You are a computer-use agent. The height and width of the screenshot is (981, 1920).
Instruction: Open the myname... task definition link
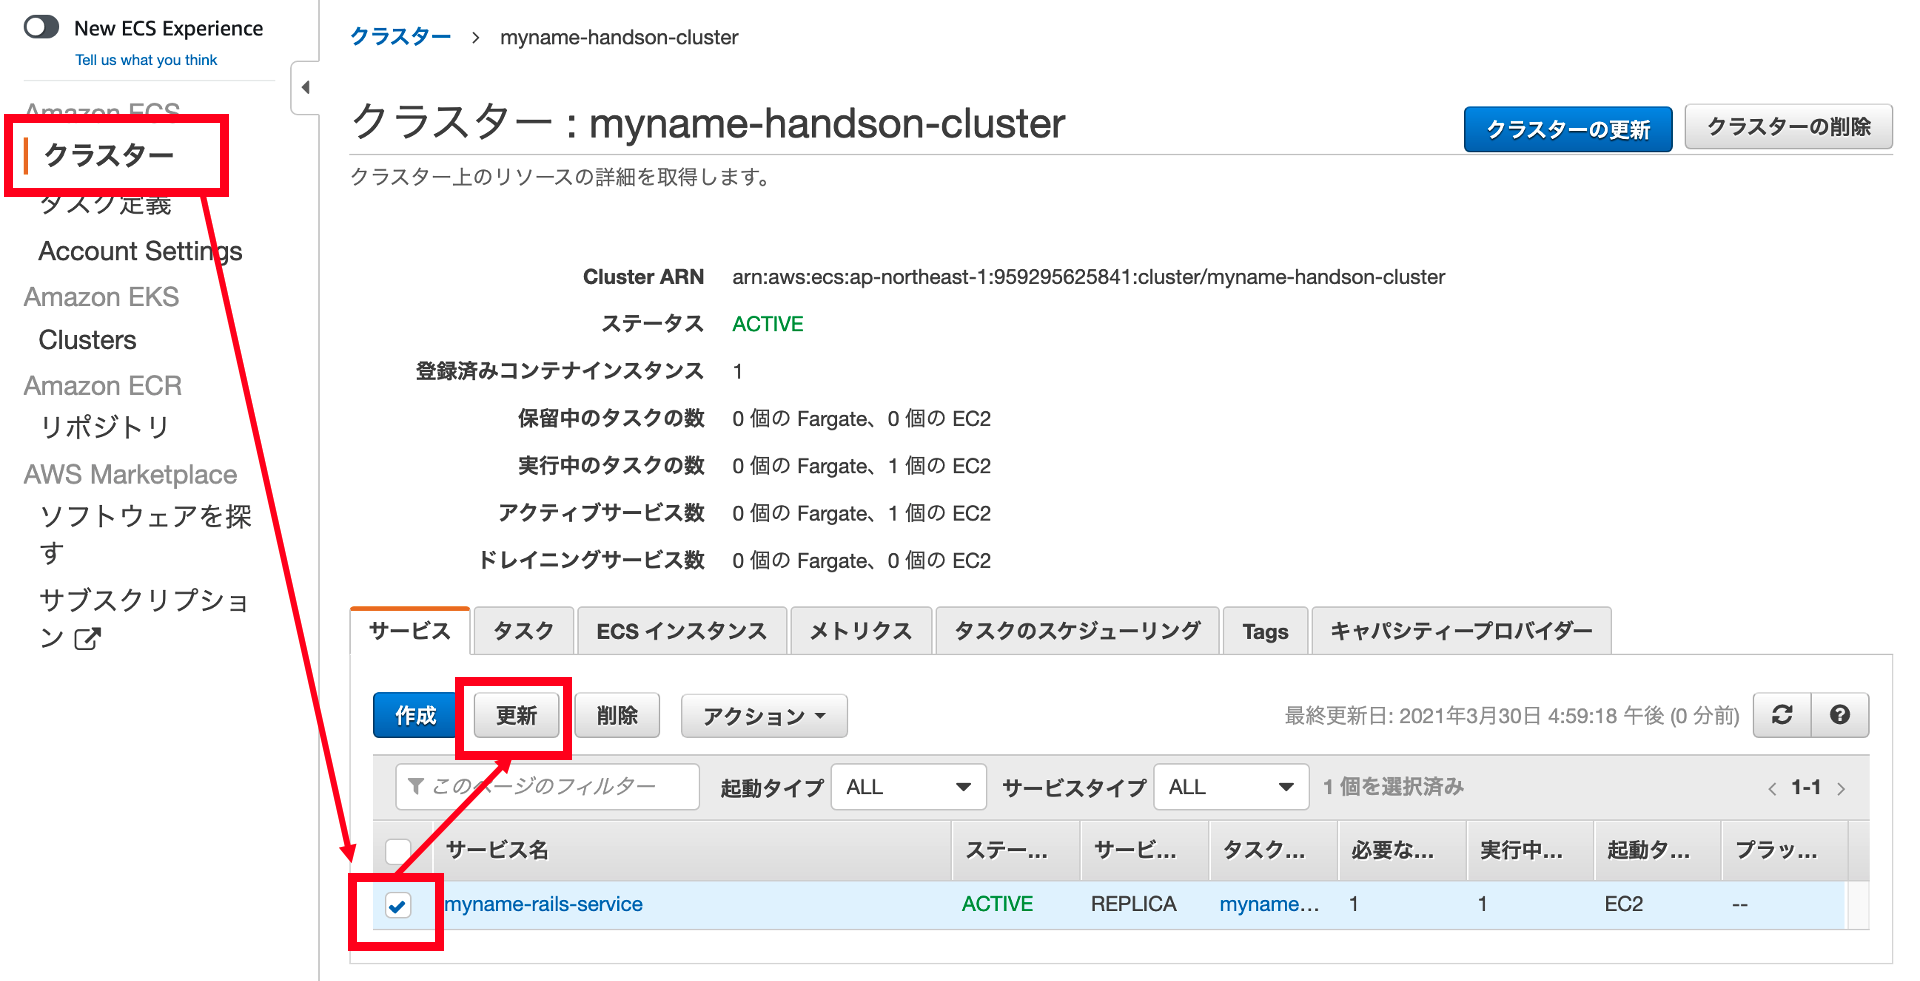point(1269,904)
